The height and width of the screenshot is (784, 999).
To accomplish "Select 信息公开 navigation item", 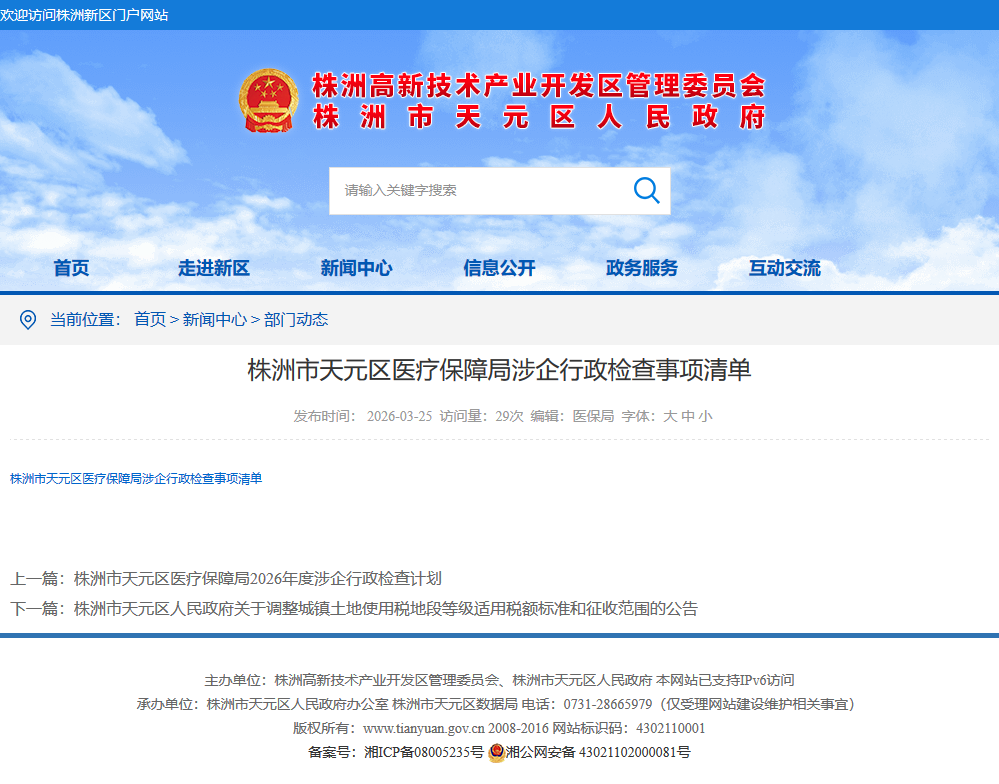I will pyautogui.click(x=499, y=268).
